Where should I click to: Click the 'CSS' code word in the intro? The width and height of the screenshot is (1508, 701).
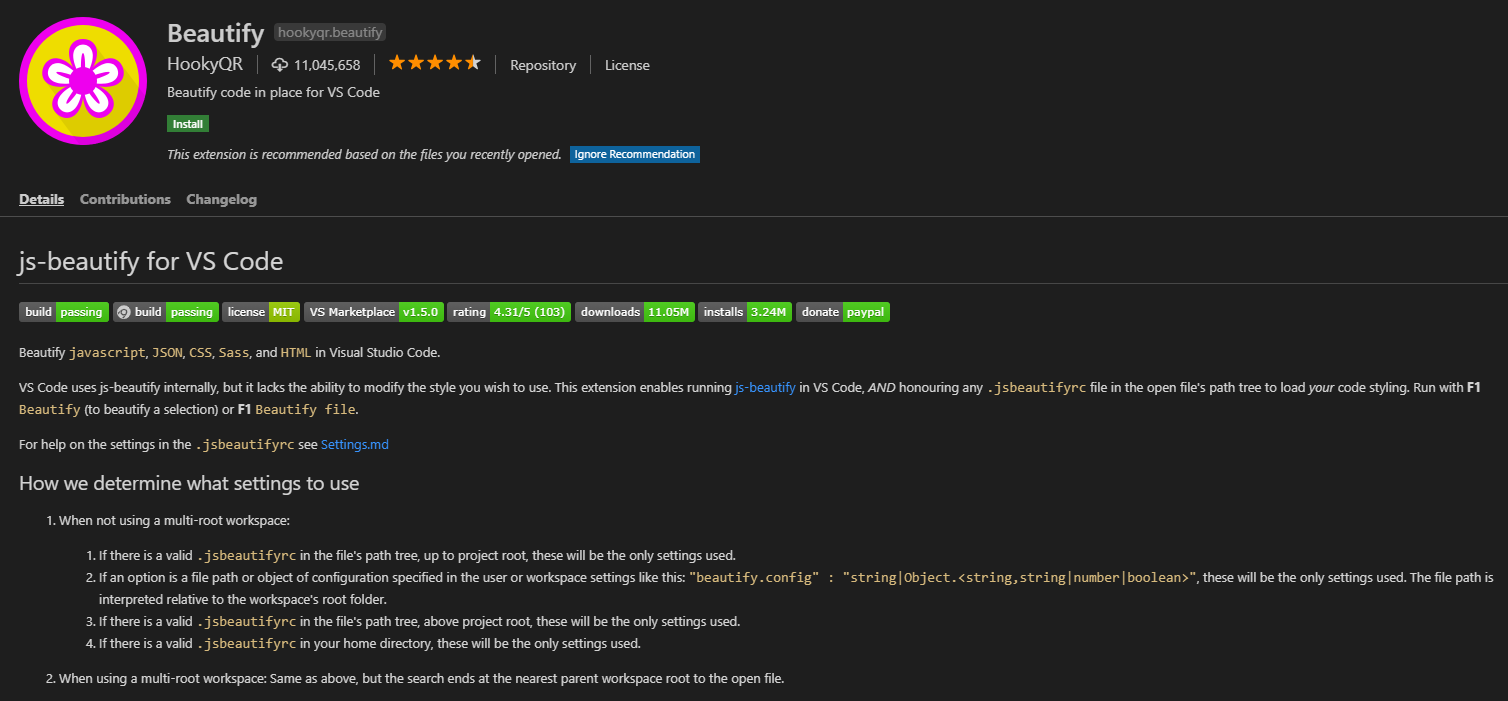[x=201, y=352]
